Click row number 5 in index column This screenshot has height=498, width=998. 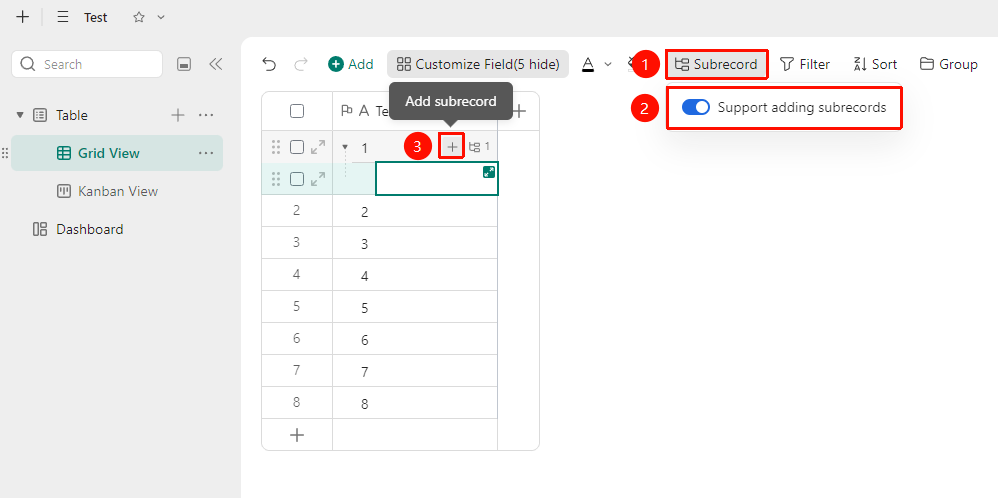pos(297,306)
